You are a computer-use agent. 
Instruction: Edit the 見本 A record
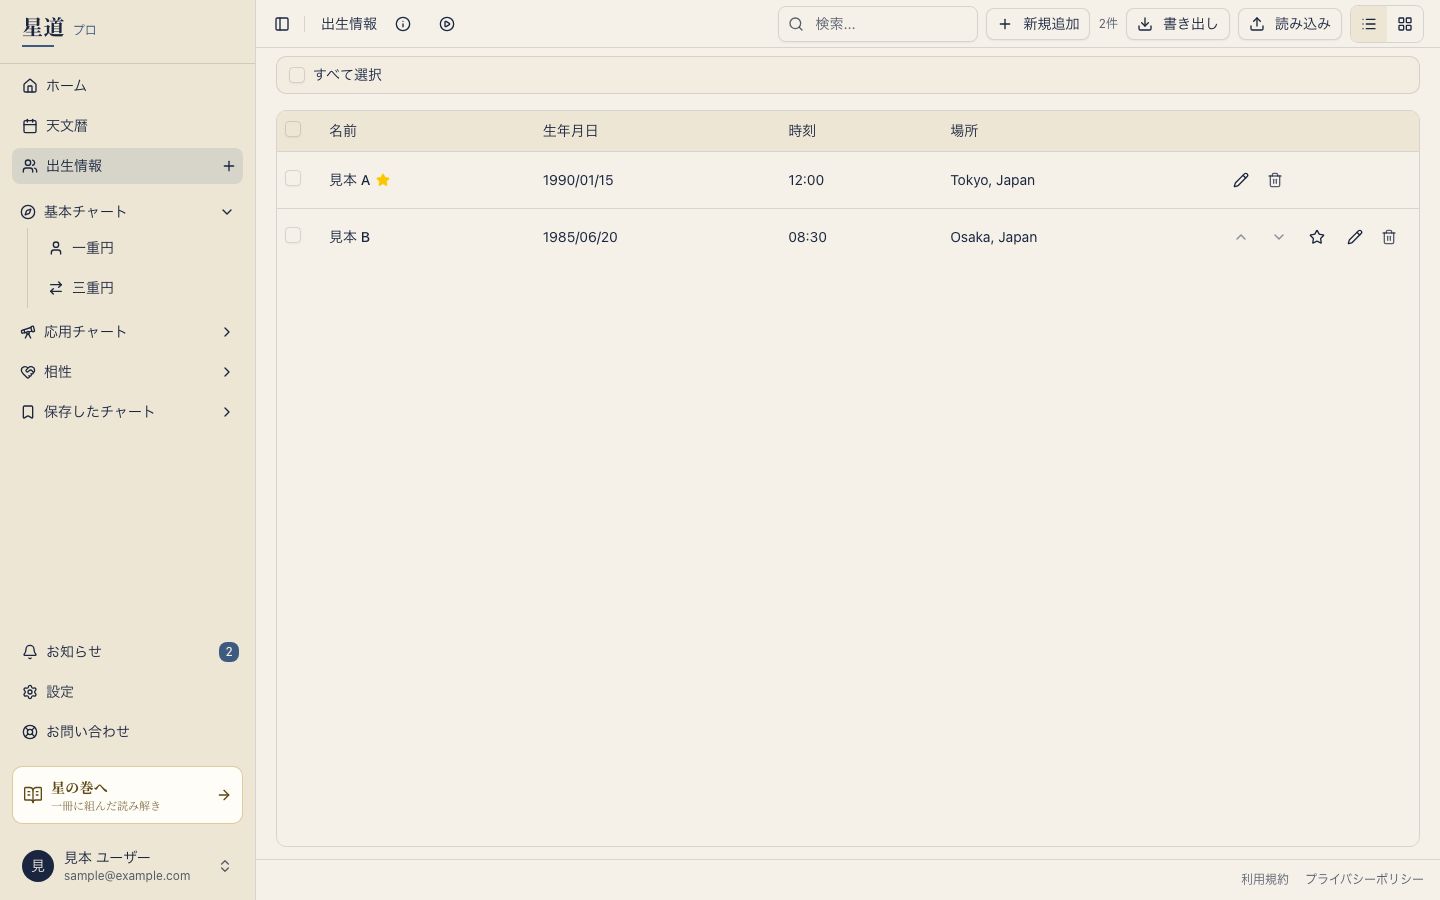(x=1241, y=180)
